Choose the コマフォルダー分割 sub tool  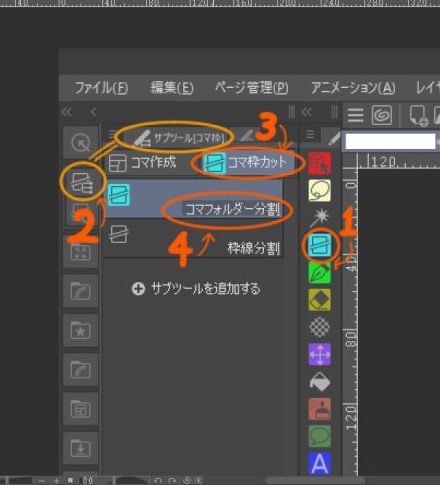coord(195,199)
